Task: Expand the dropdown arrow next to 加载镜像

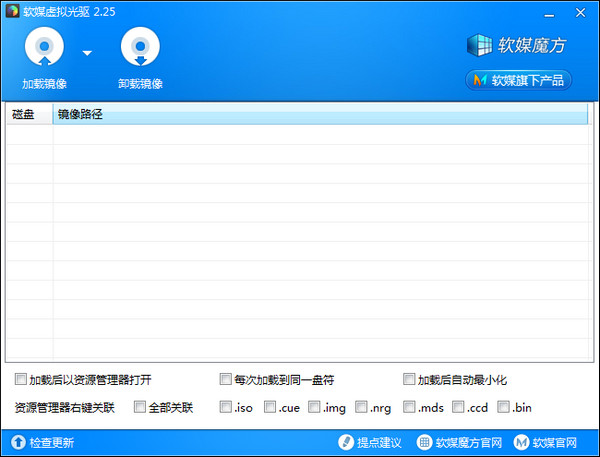Action: point(87,54)
